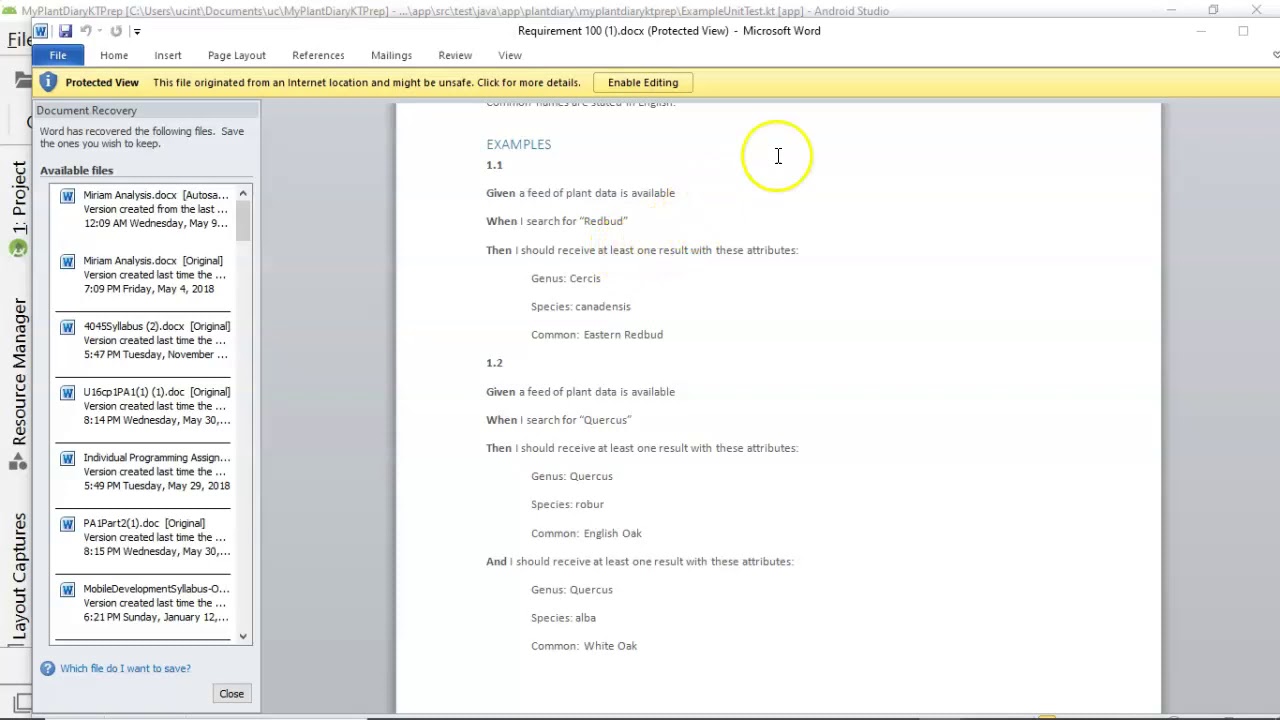The image size is (1280, 720).
Task: Open the References ribbon tab
Action: [x=318, y=55]
